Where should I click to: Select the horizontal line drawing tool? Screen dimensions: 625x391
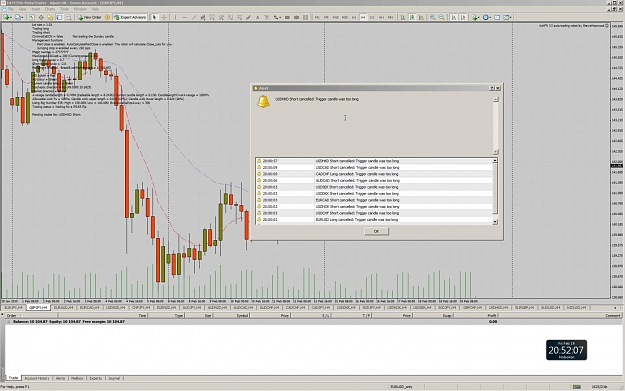(x=185, y=17)
